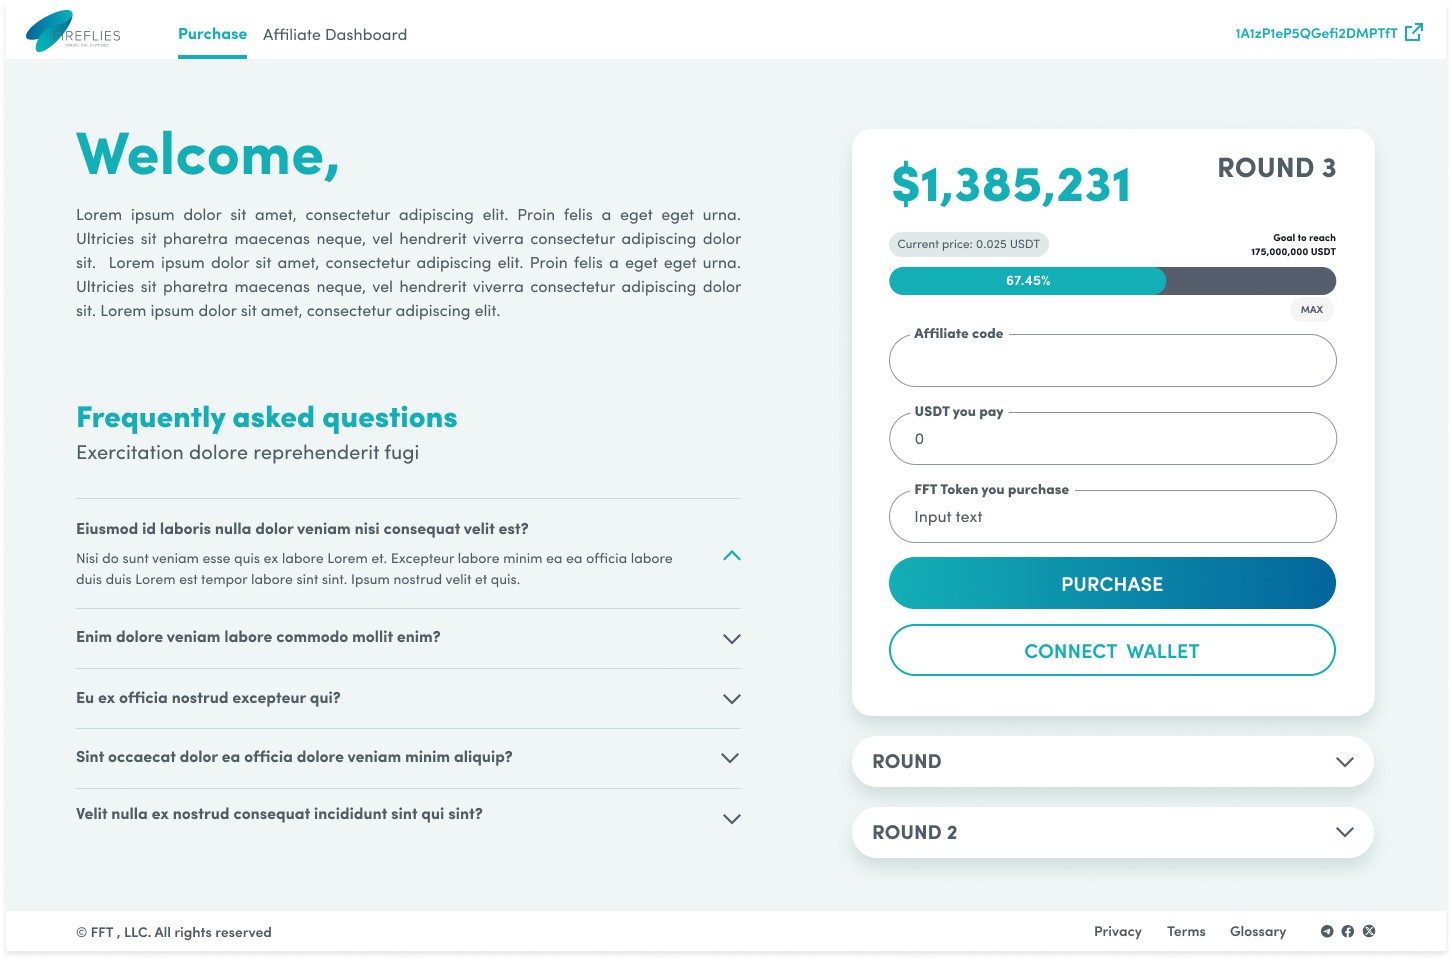Open the X (Twitter) social icon
This screenshot has height=960, width=1452.
click(x=1369, y=931)
